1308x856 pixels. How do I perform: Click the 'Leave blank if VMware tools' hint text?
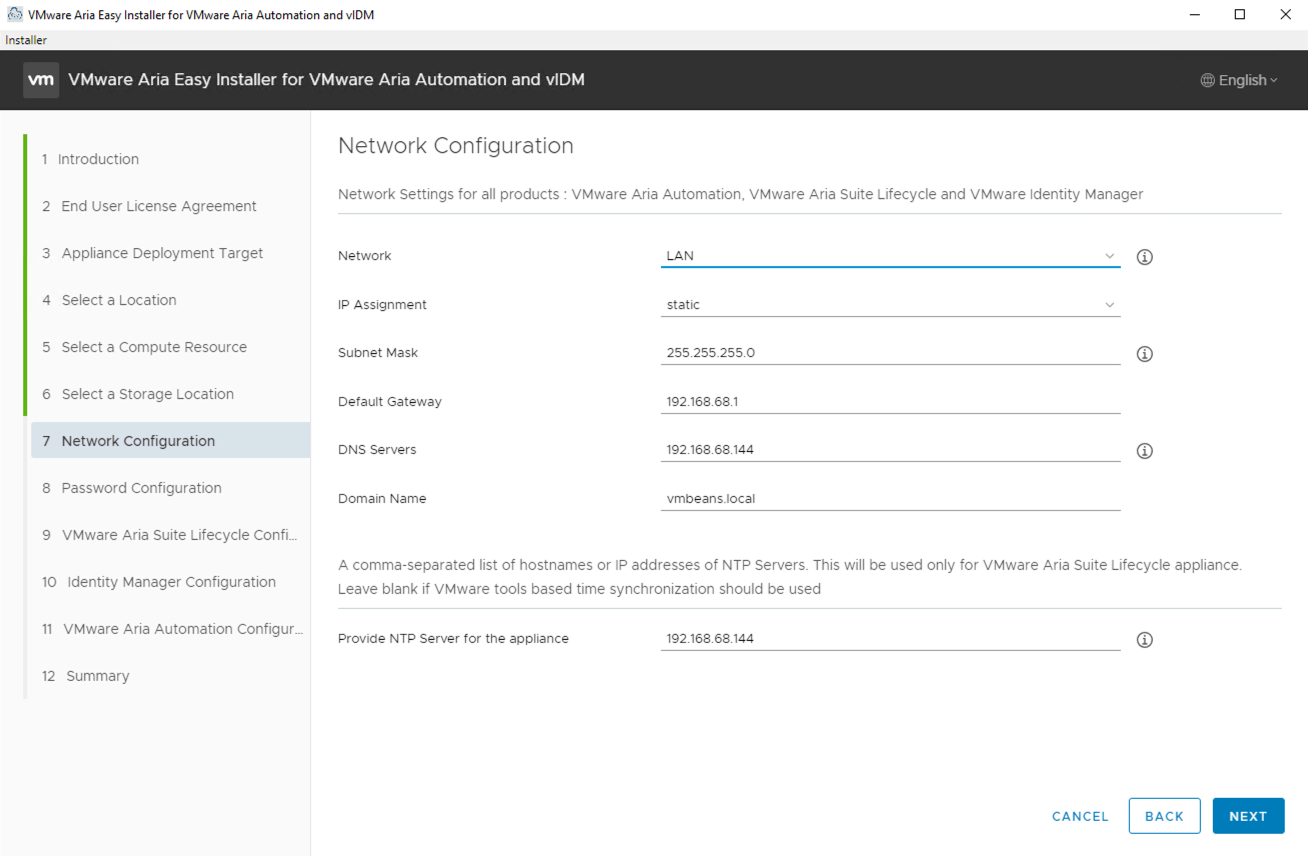click(579, 589)
